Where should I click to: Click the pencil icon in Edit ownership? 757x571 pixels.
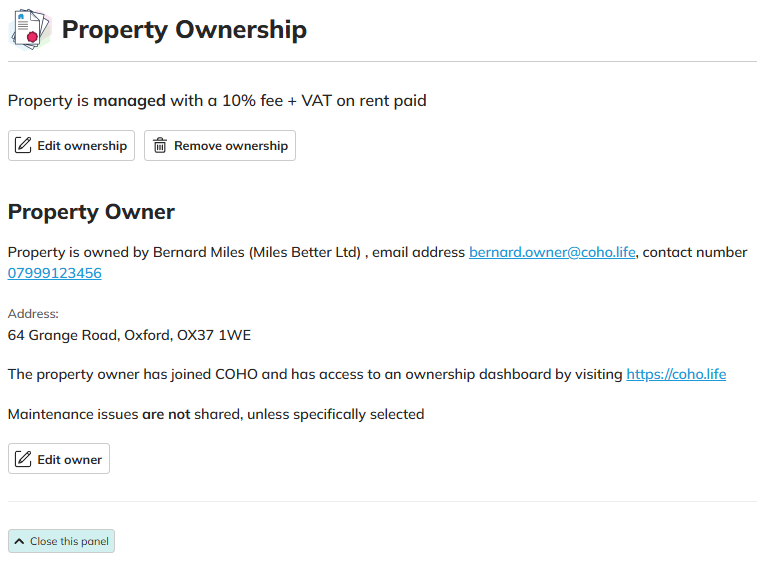pos(23,145)
